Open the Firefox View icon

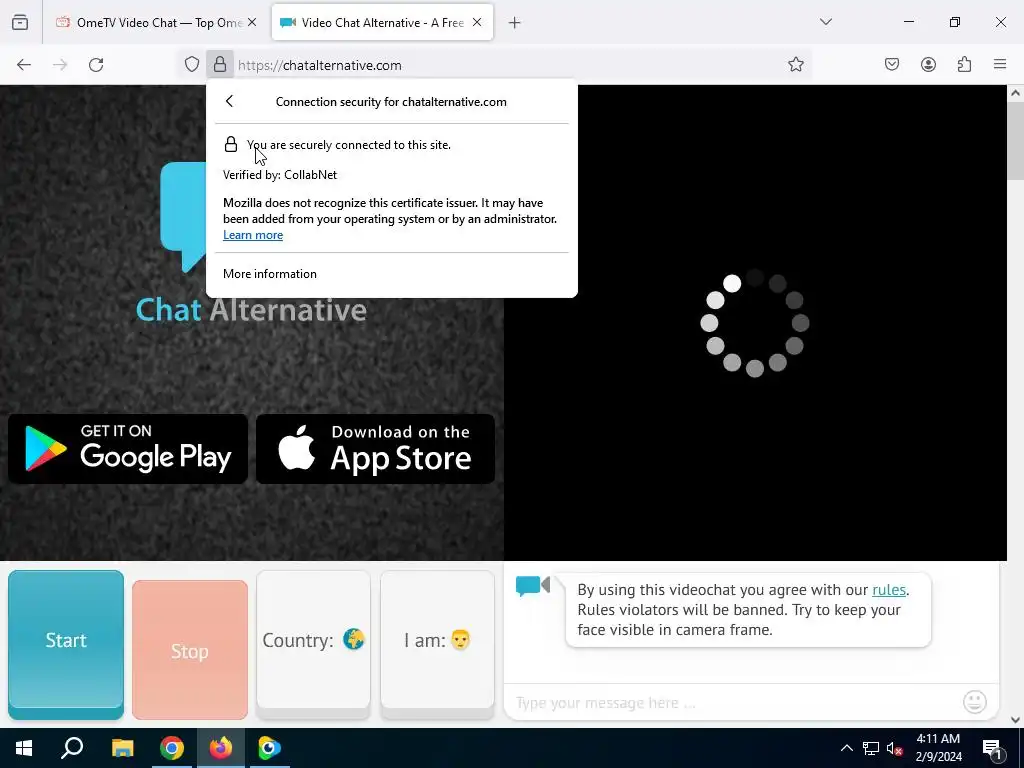tap(20, 22)
